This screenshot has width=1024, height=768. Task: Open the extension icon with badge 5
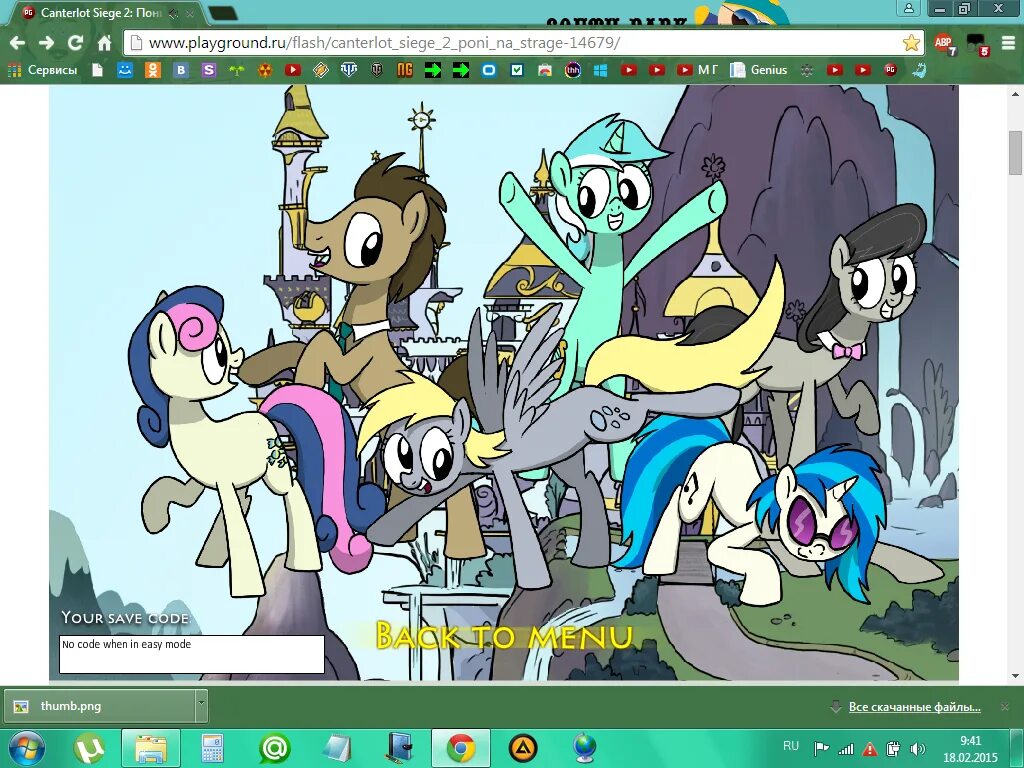click(x=977, y=44)
